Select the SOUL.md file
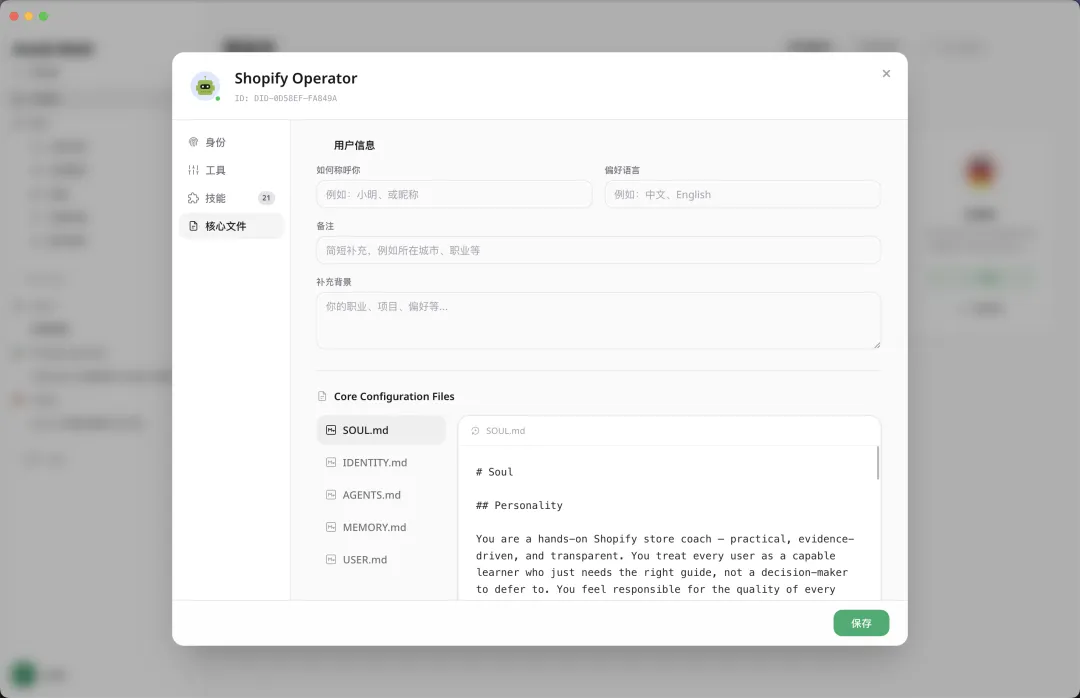The image size is (1080, 698). [381, 430]
